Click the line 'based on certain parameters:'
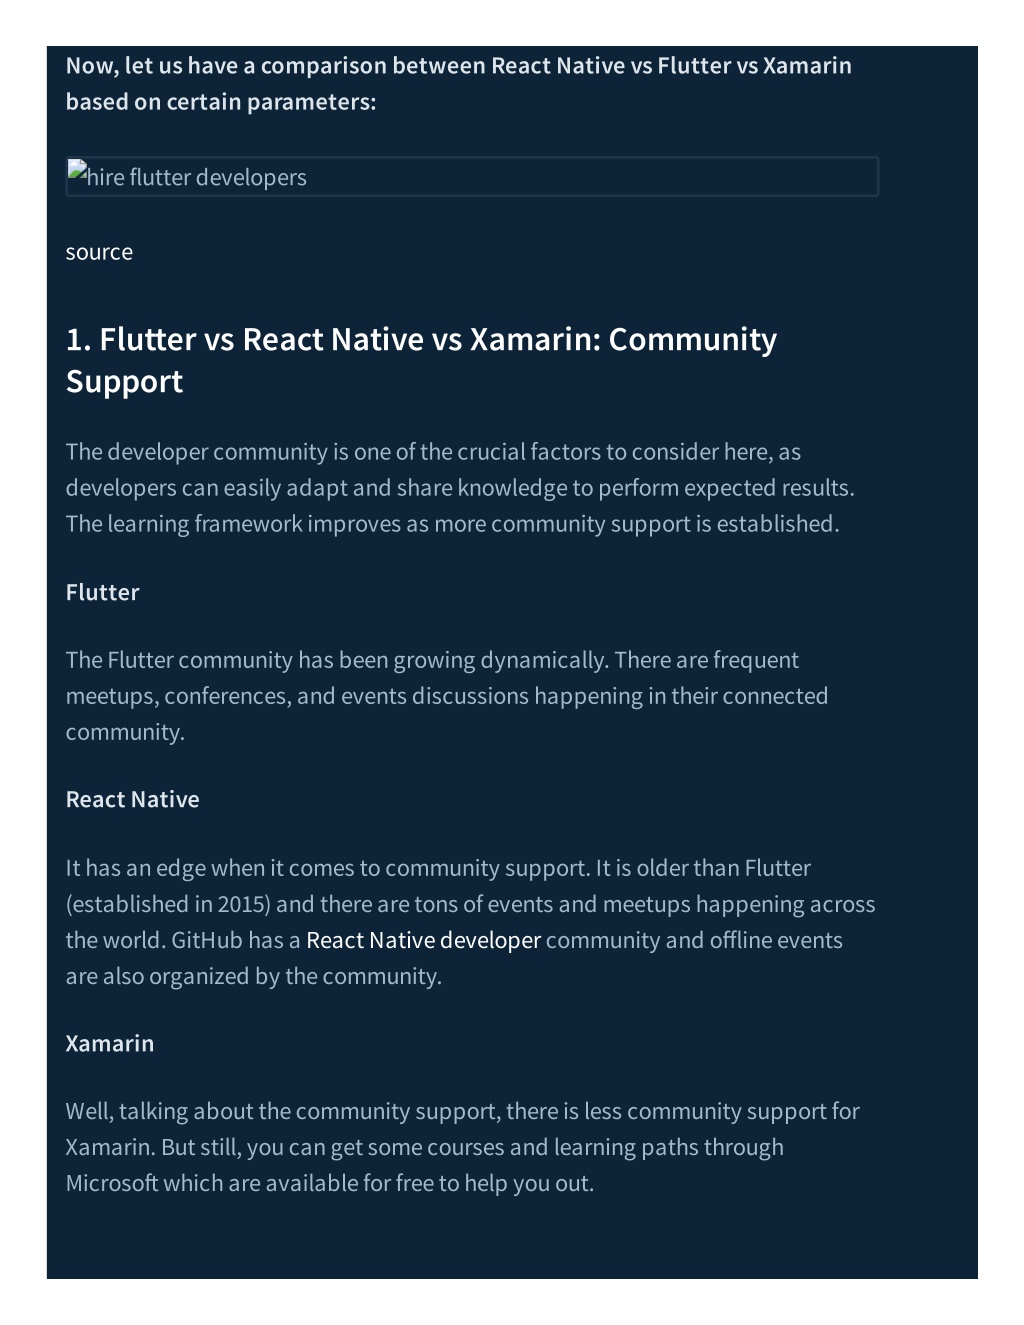Viewport: 1024px width, 1325px height. (x=221, y=102)
